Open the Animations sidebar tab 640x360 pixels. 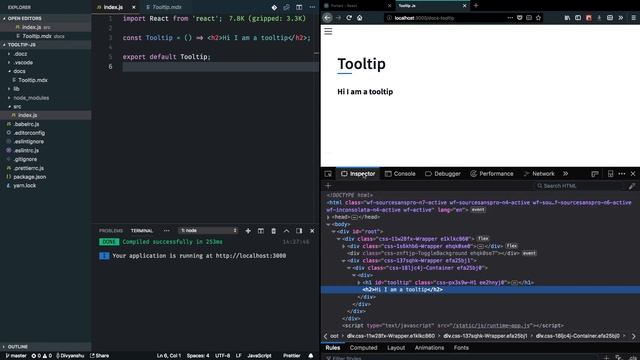tap(429, 348)
